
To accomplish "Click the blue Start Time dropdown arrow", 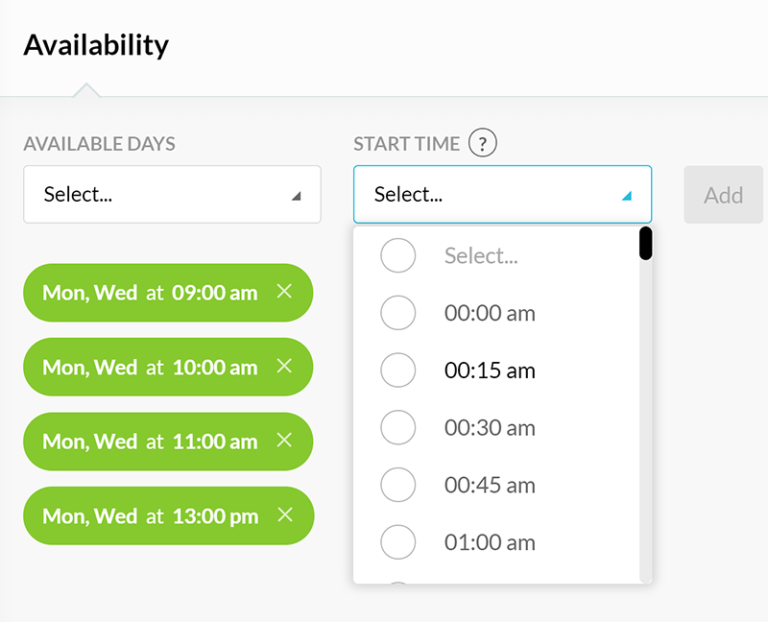I will 627,196.
